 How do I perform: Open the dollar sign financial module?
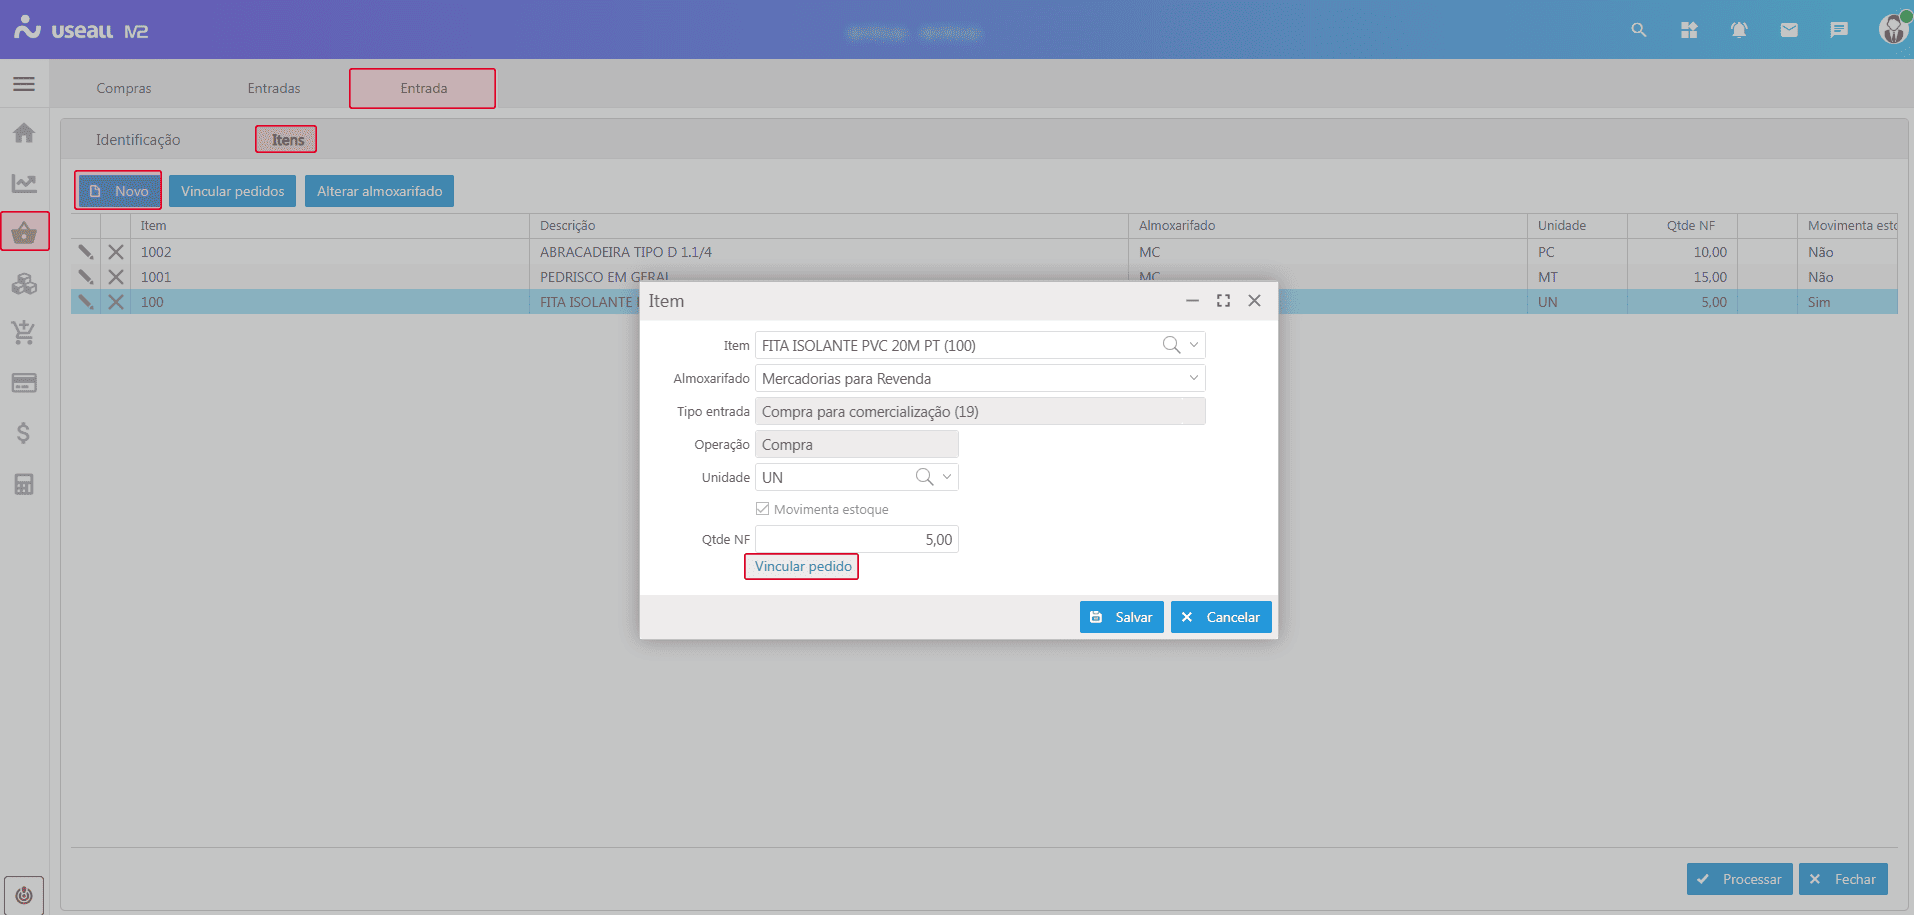coord(24,433)
